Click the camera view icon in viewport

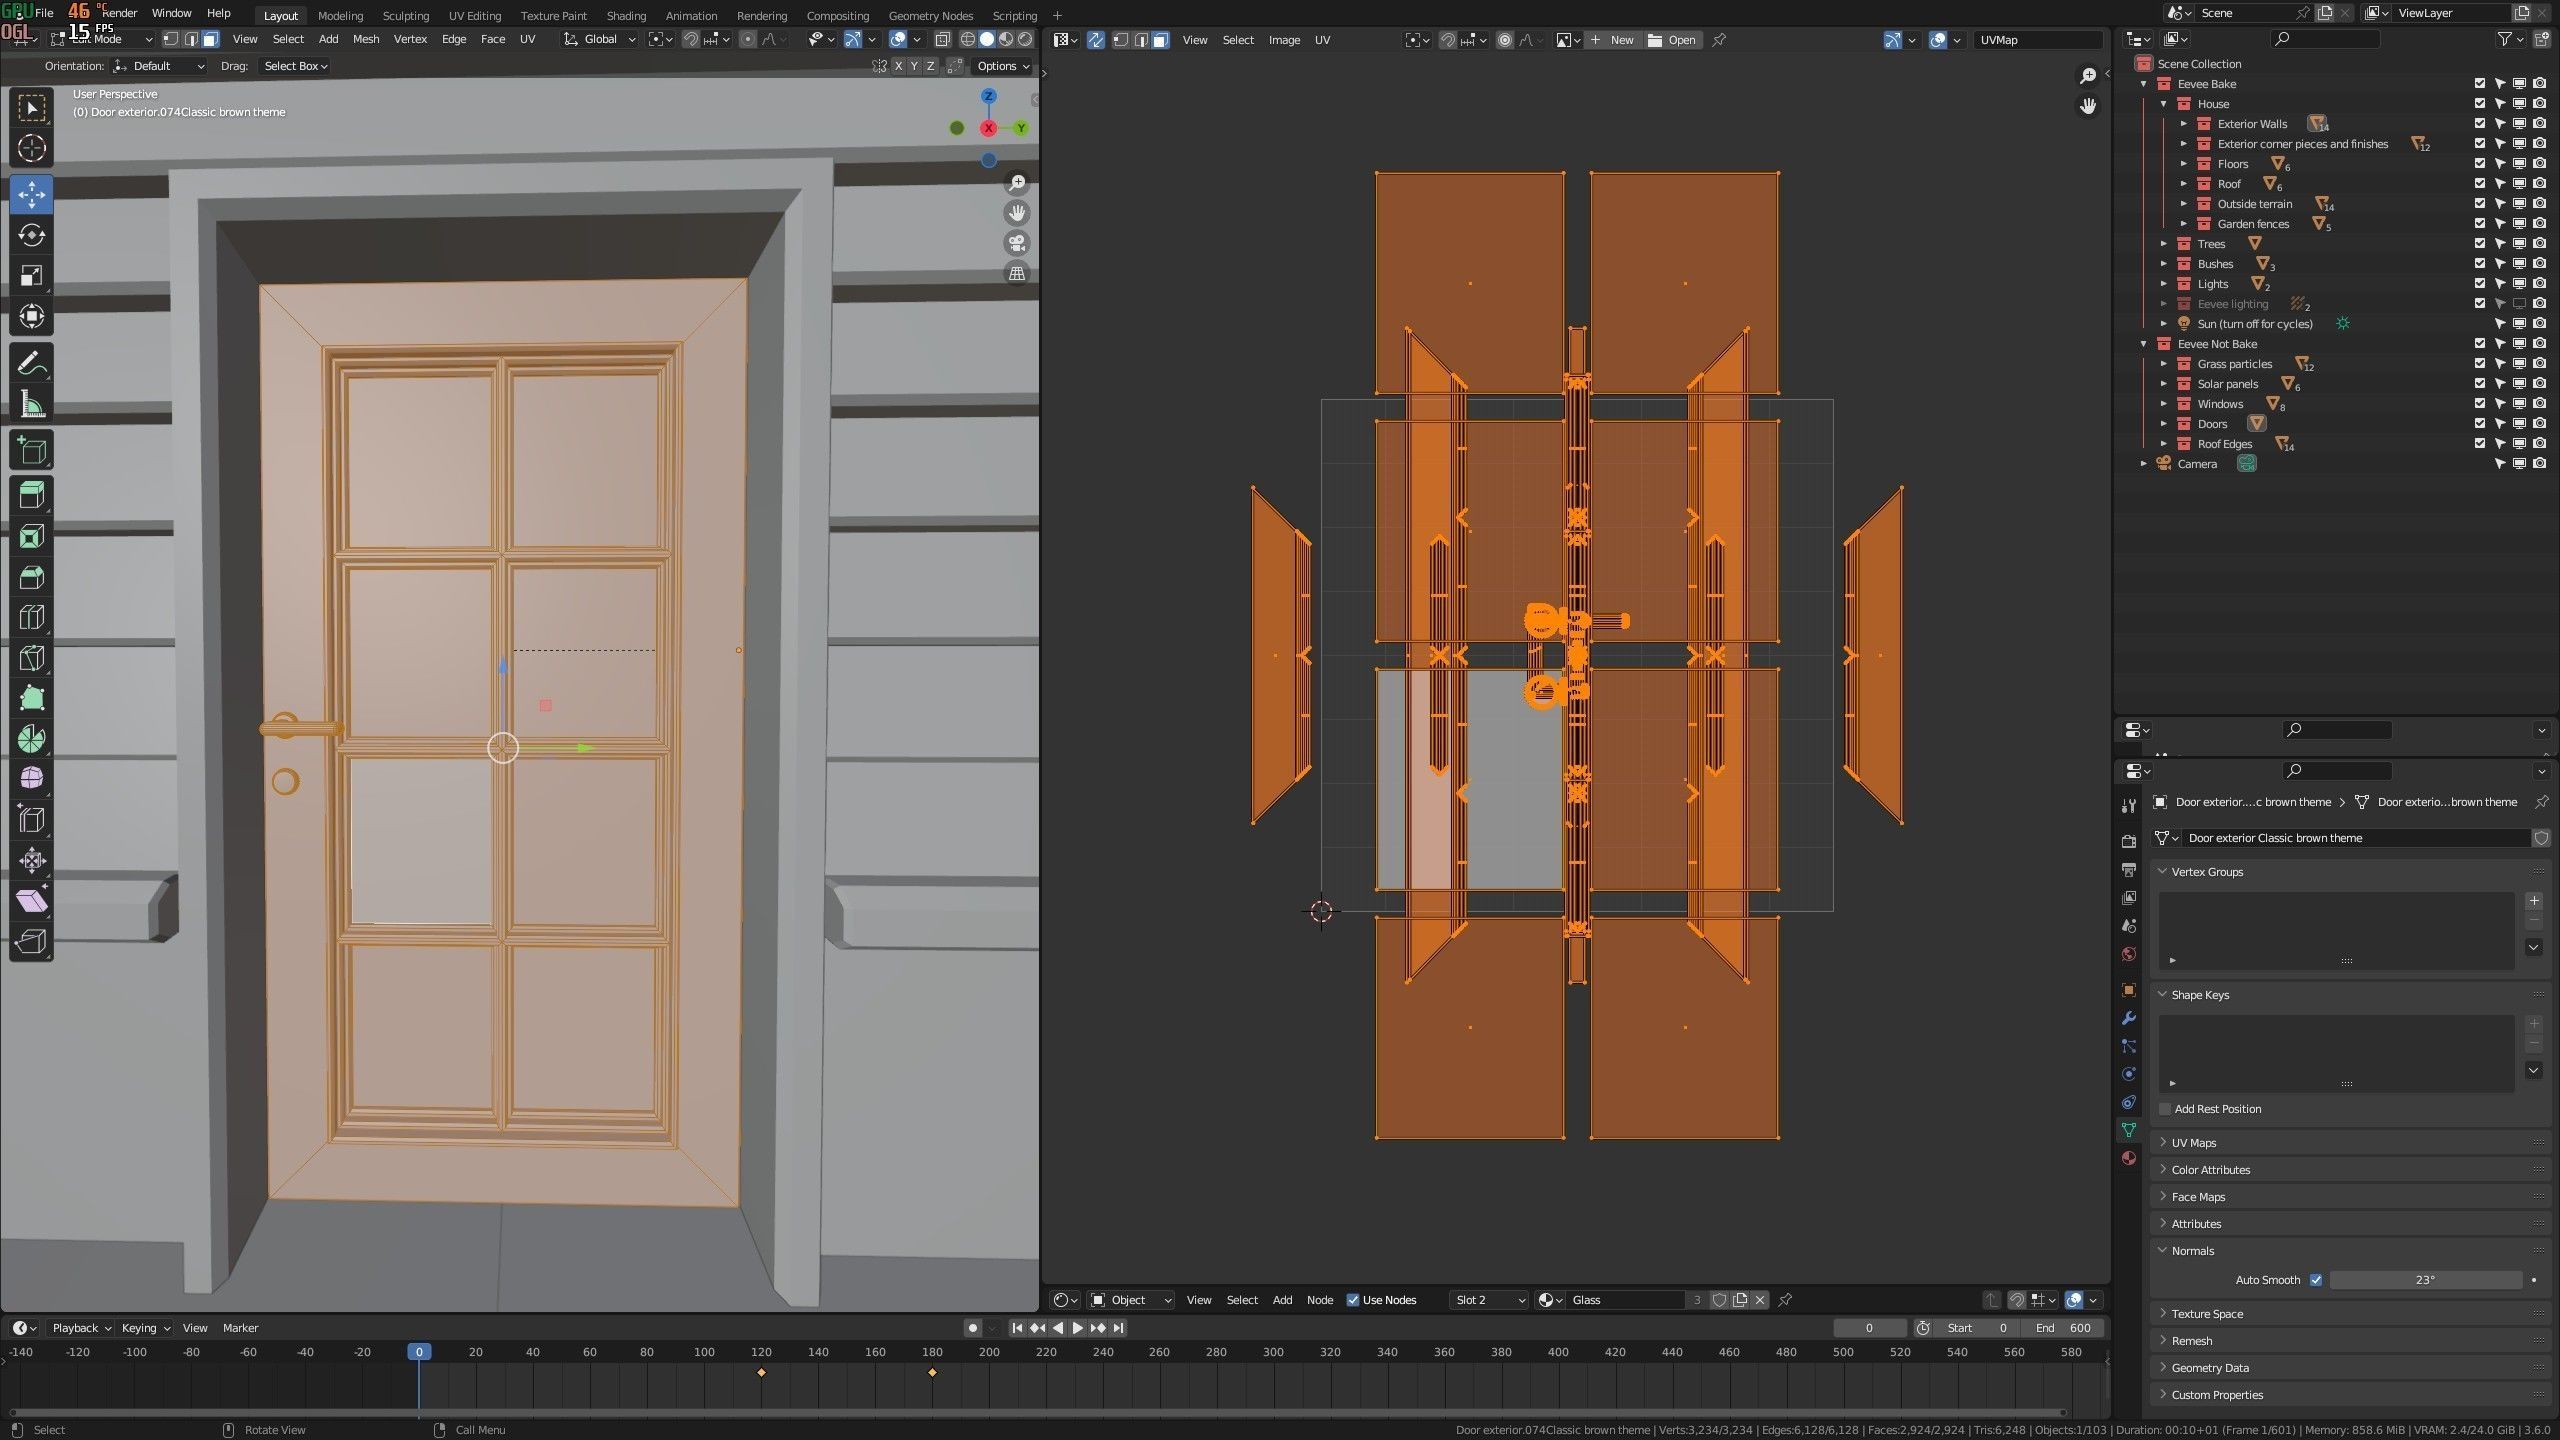coord(1017,243)
